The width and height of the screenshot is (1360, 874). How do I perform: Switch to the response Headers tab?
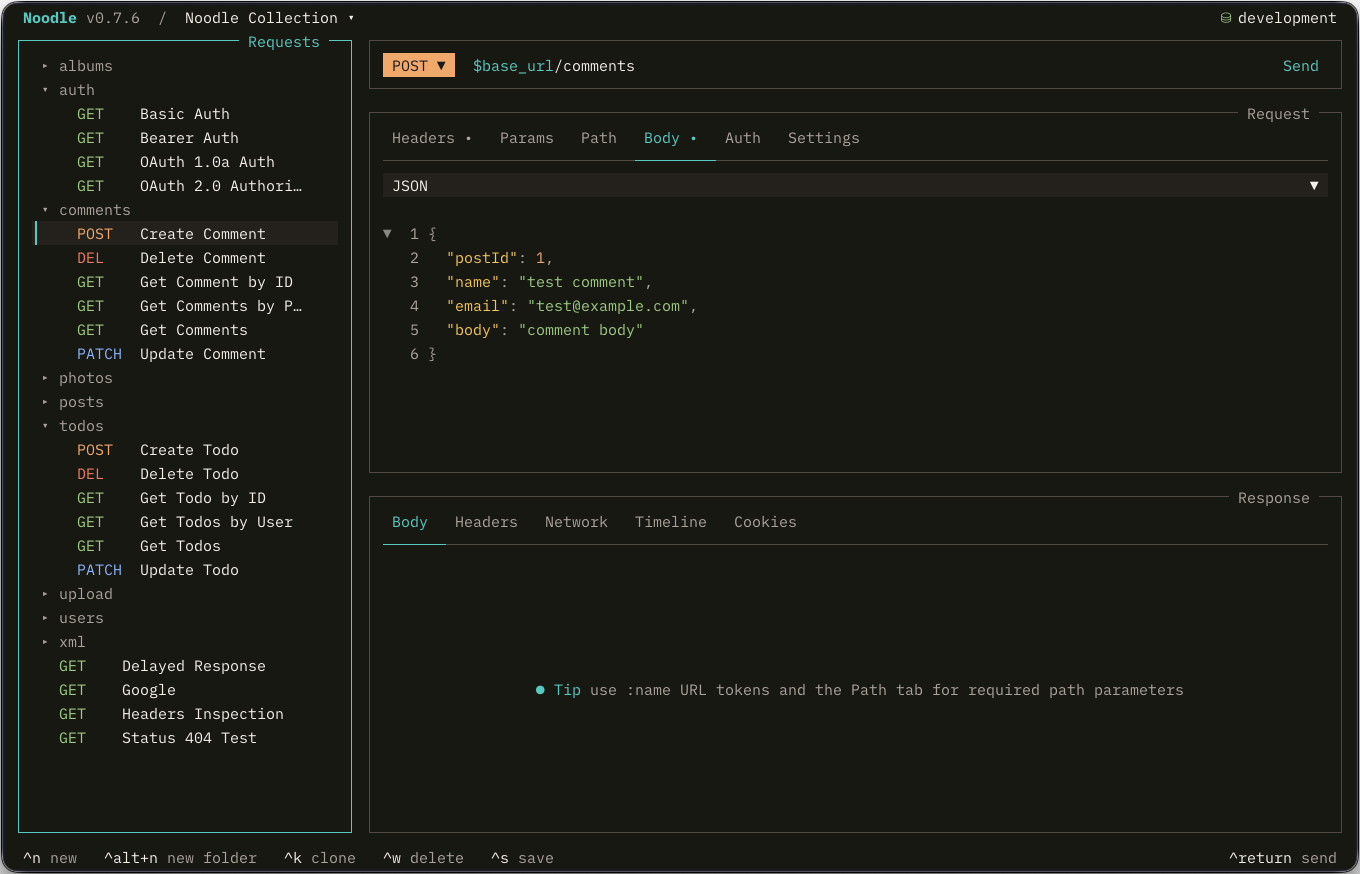486,522
